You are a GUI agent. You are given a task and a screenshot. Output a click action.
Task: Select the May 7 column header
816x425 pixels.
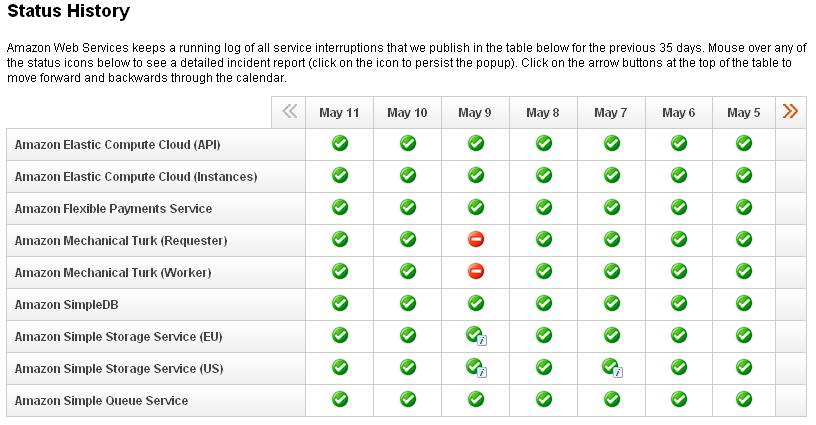pyautogui.click(x=611, y=112)
